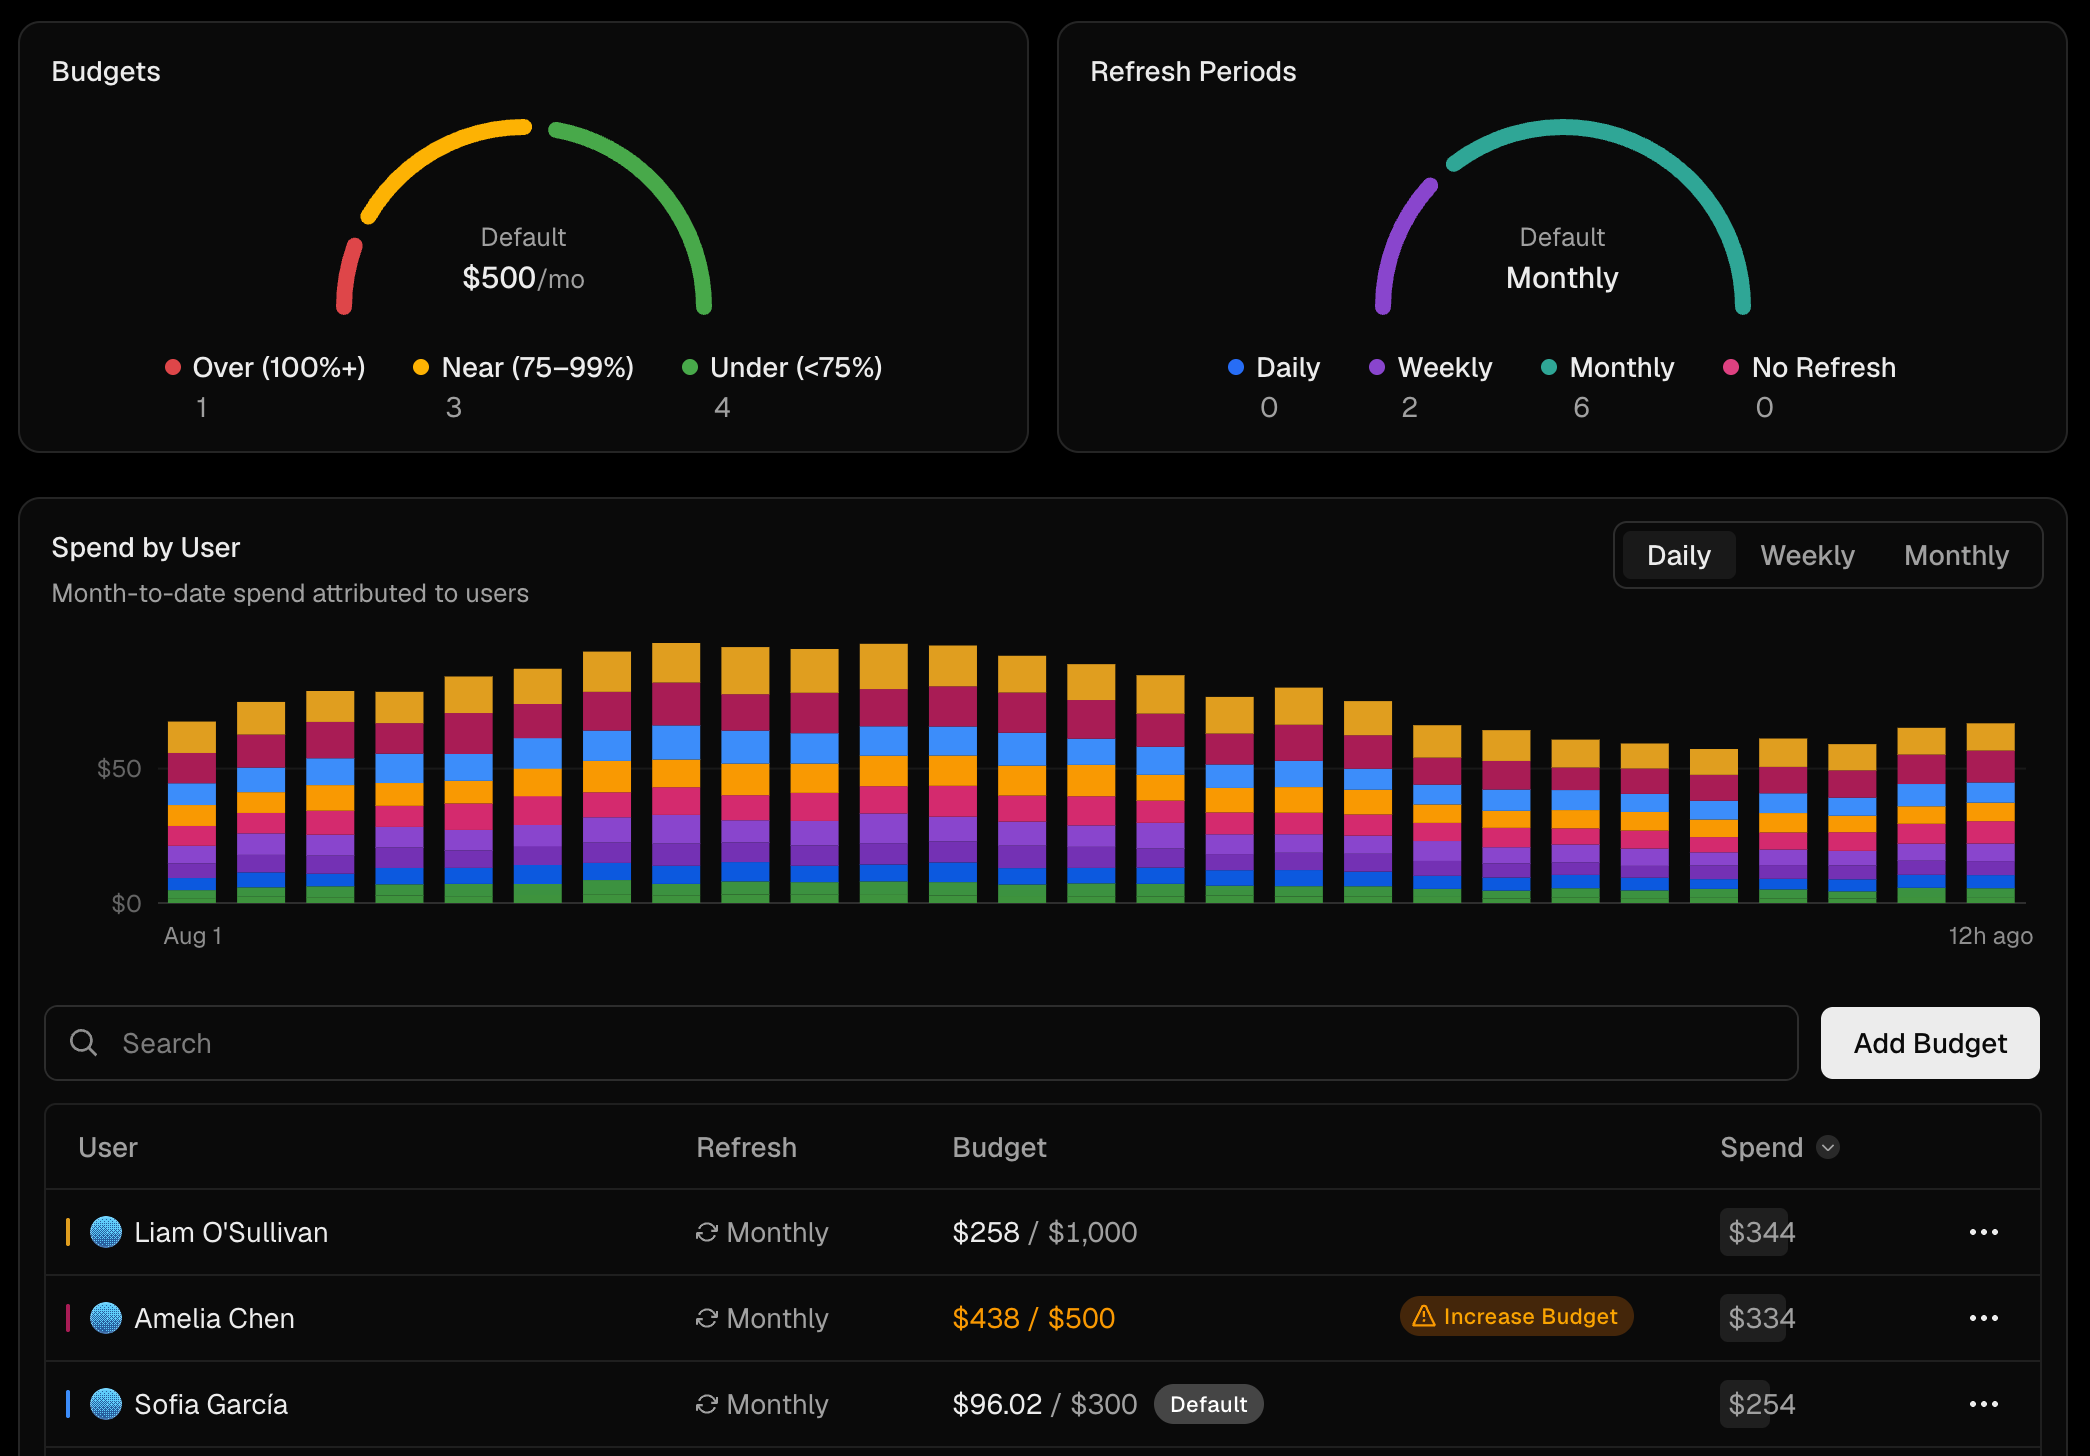This screenshot has height=1456, width=2090.
Task: Click refresh icon in Sofia García row
Action: point(707,1404)
